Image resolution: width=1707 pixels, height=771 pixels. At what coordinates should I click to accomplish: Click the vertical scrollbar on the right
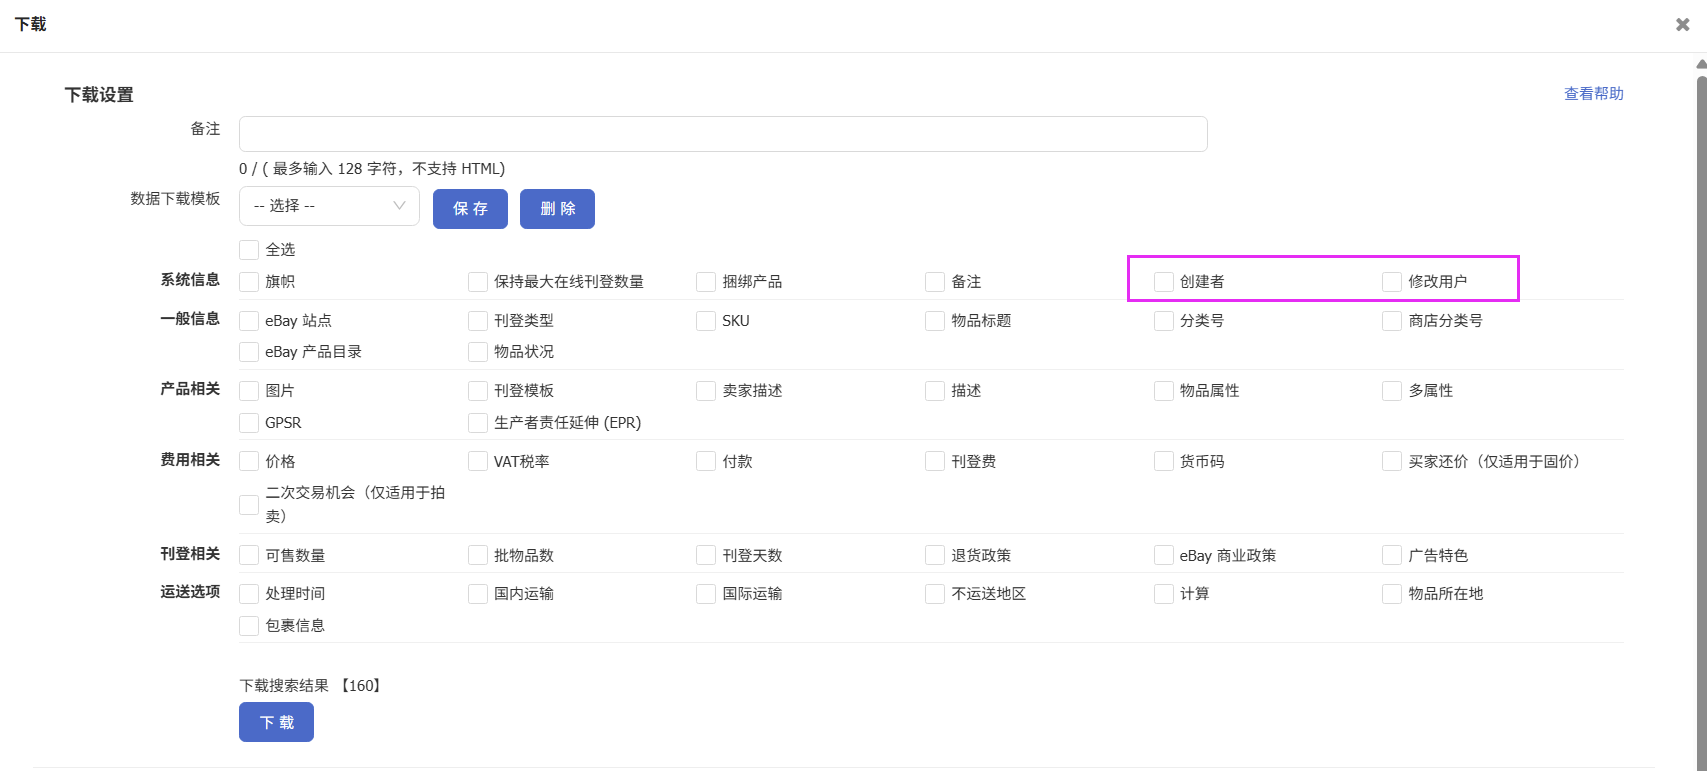1700,400
